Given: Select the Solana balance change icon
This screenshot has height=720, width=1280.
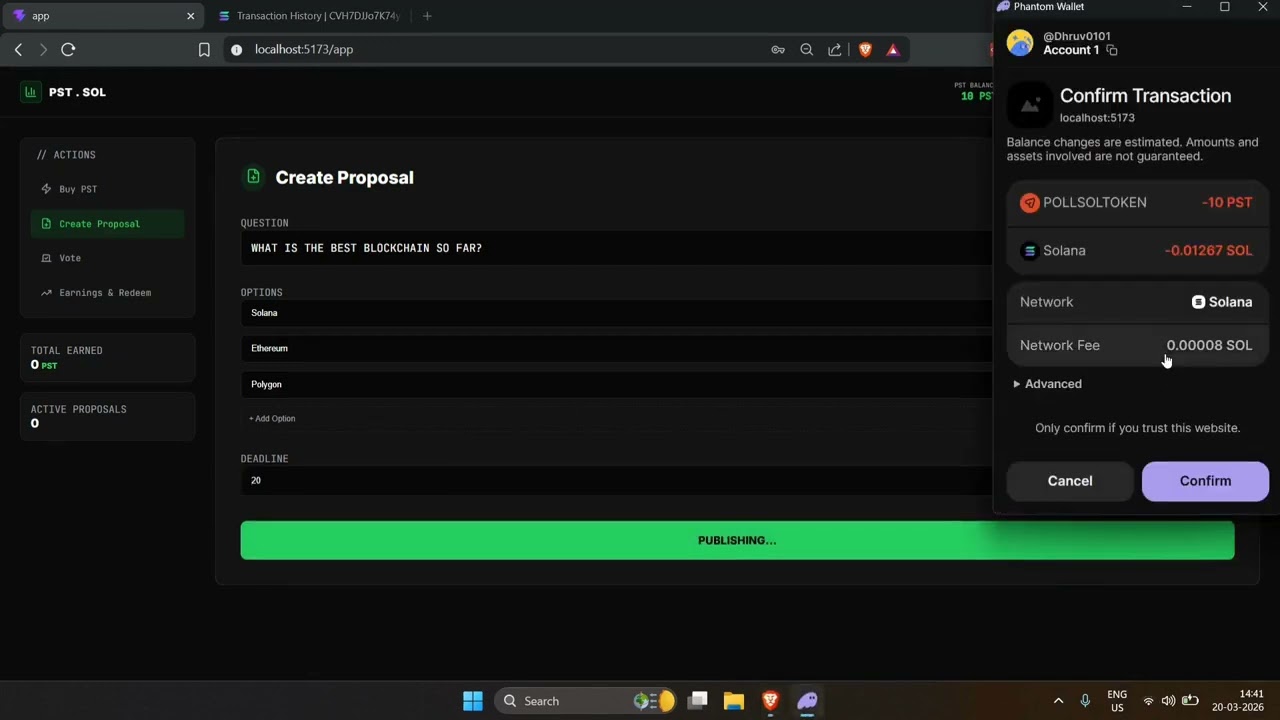Looking at the screenshot, I should click(x=1029, y=251).
